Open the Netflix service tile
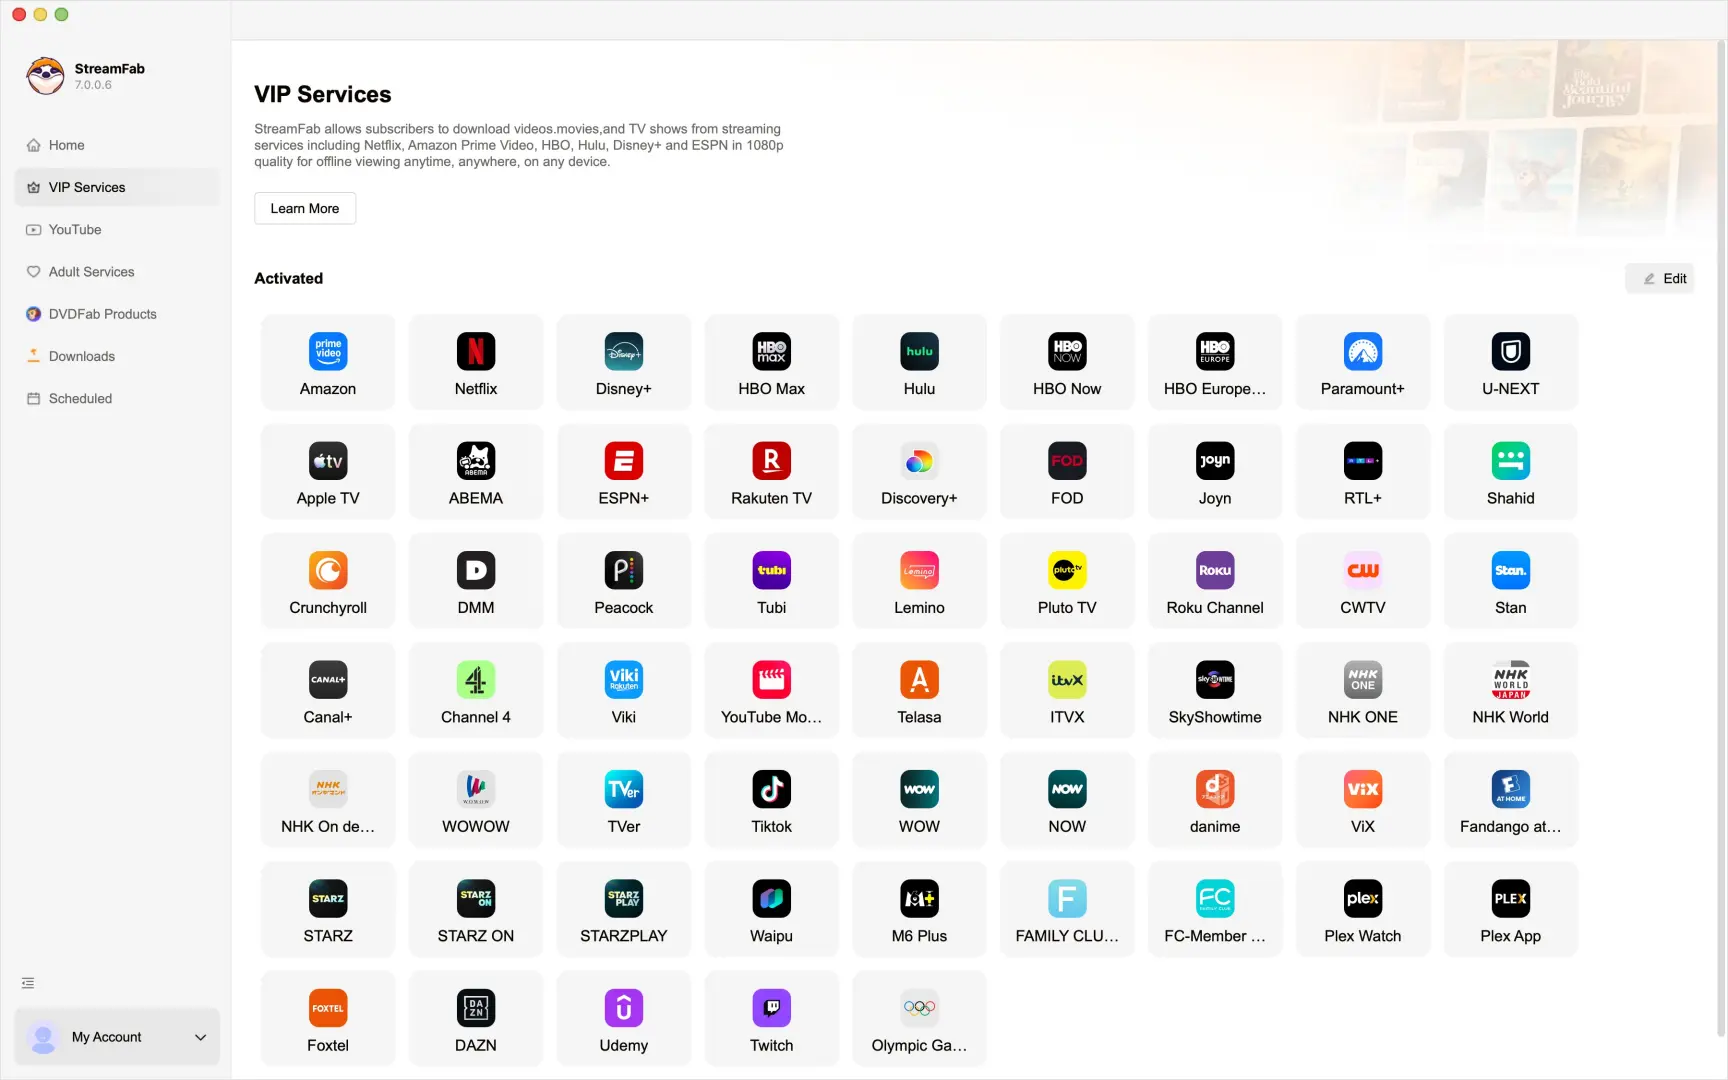Screen dimensions: 1728x1080 click(476, 363)
